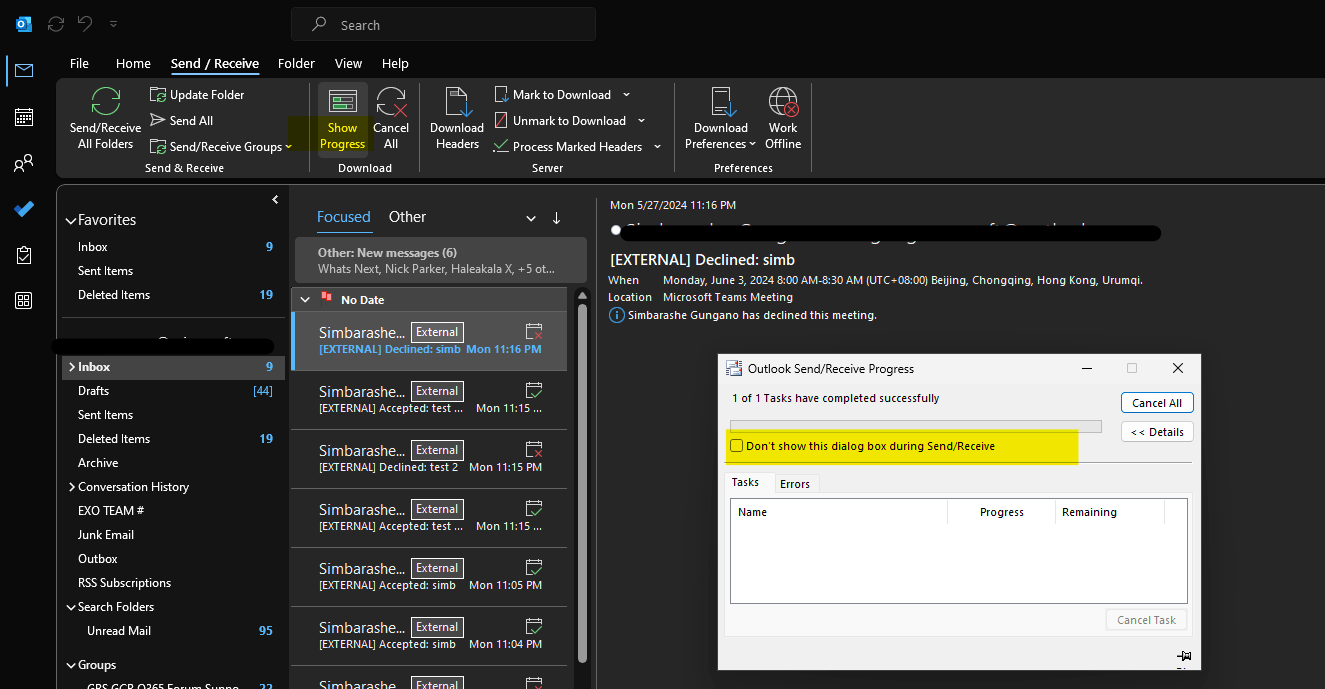Open the Accepted: simb message from 11:05 PM
Viewport: 1325px width, 689px height.
[428, 576]
